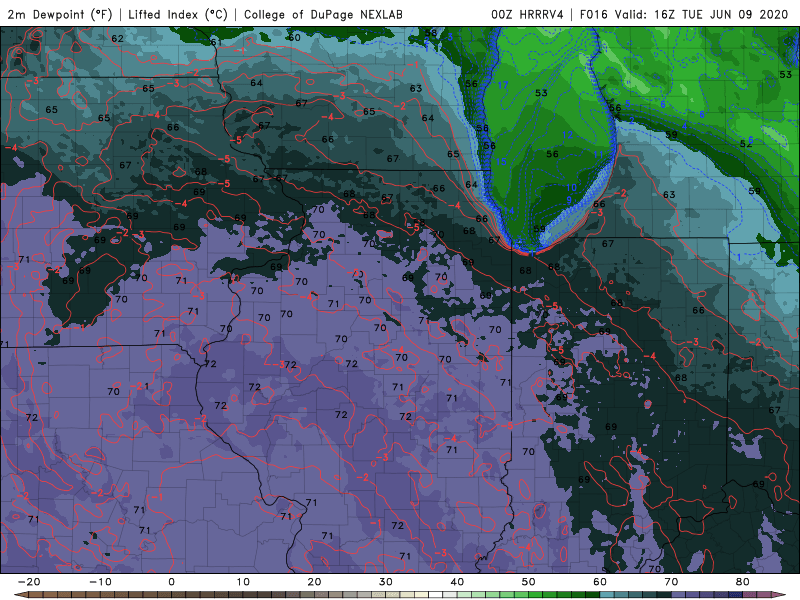Click the blue lifted index value 15
800x600 pixels.
point(501,162)
